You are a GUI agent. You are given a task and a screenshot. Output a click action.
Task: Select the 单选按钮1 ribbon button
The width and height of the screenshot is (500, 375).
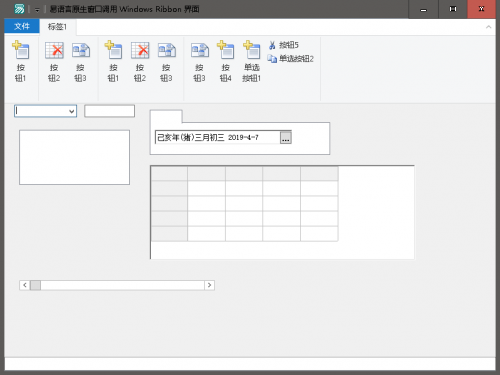point(252,62)
